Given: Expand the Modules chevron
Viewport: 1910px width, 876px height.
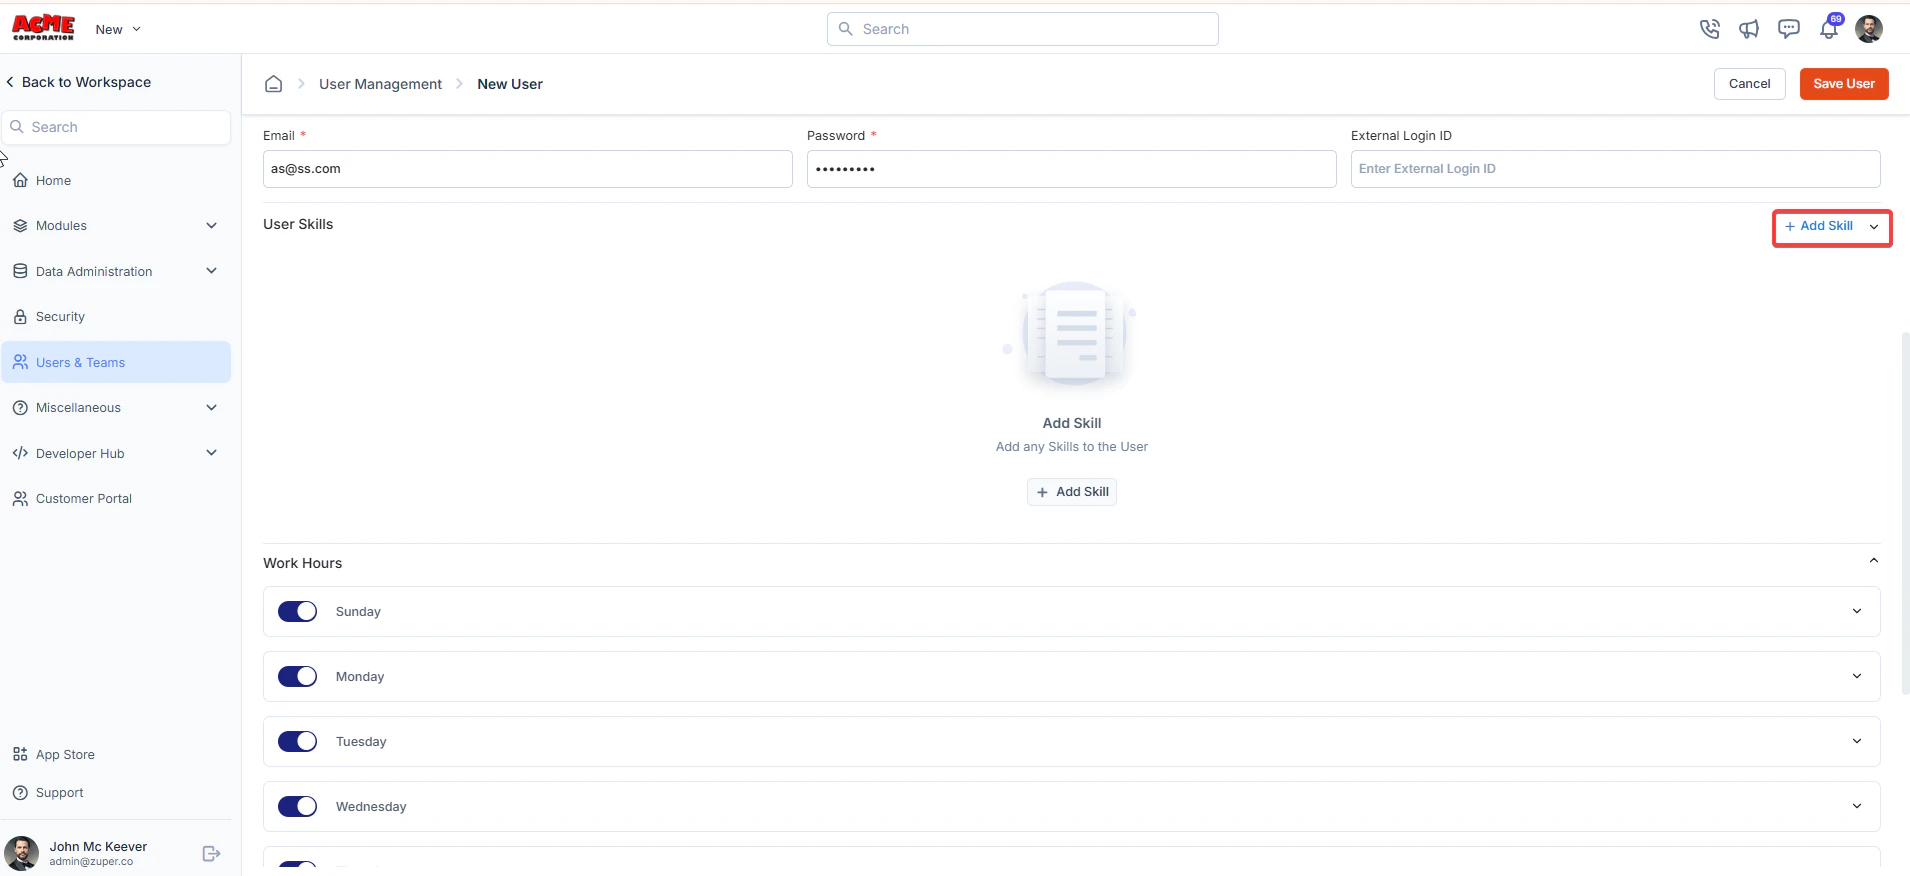Looking at the screenshot, I should coord(211,225).
